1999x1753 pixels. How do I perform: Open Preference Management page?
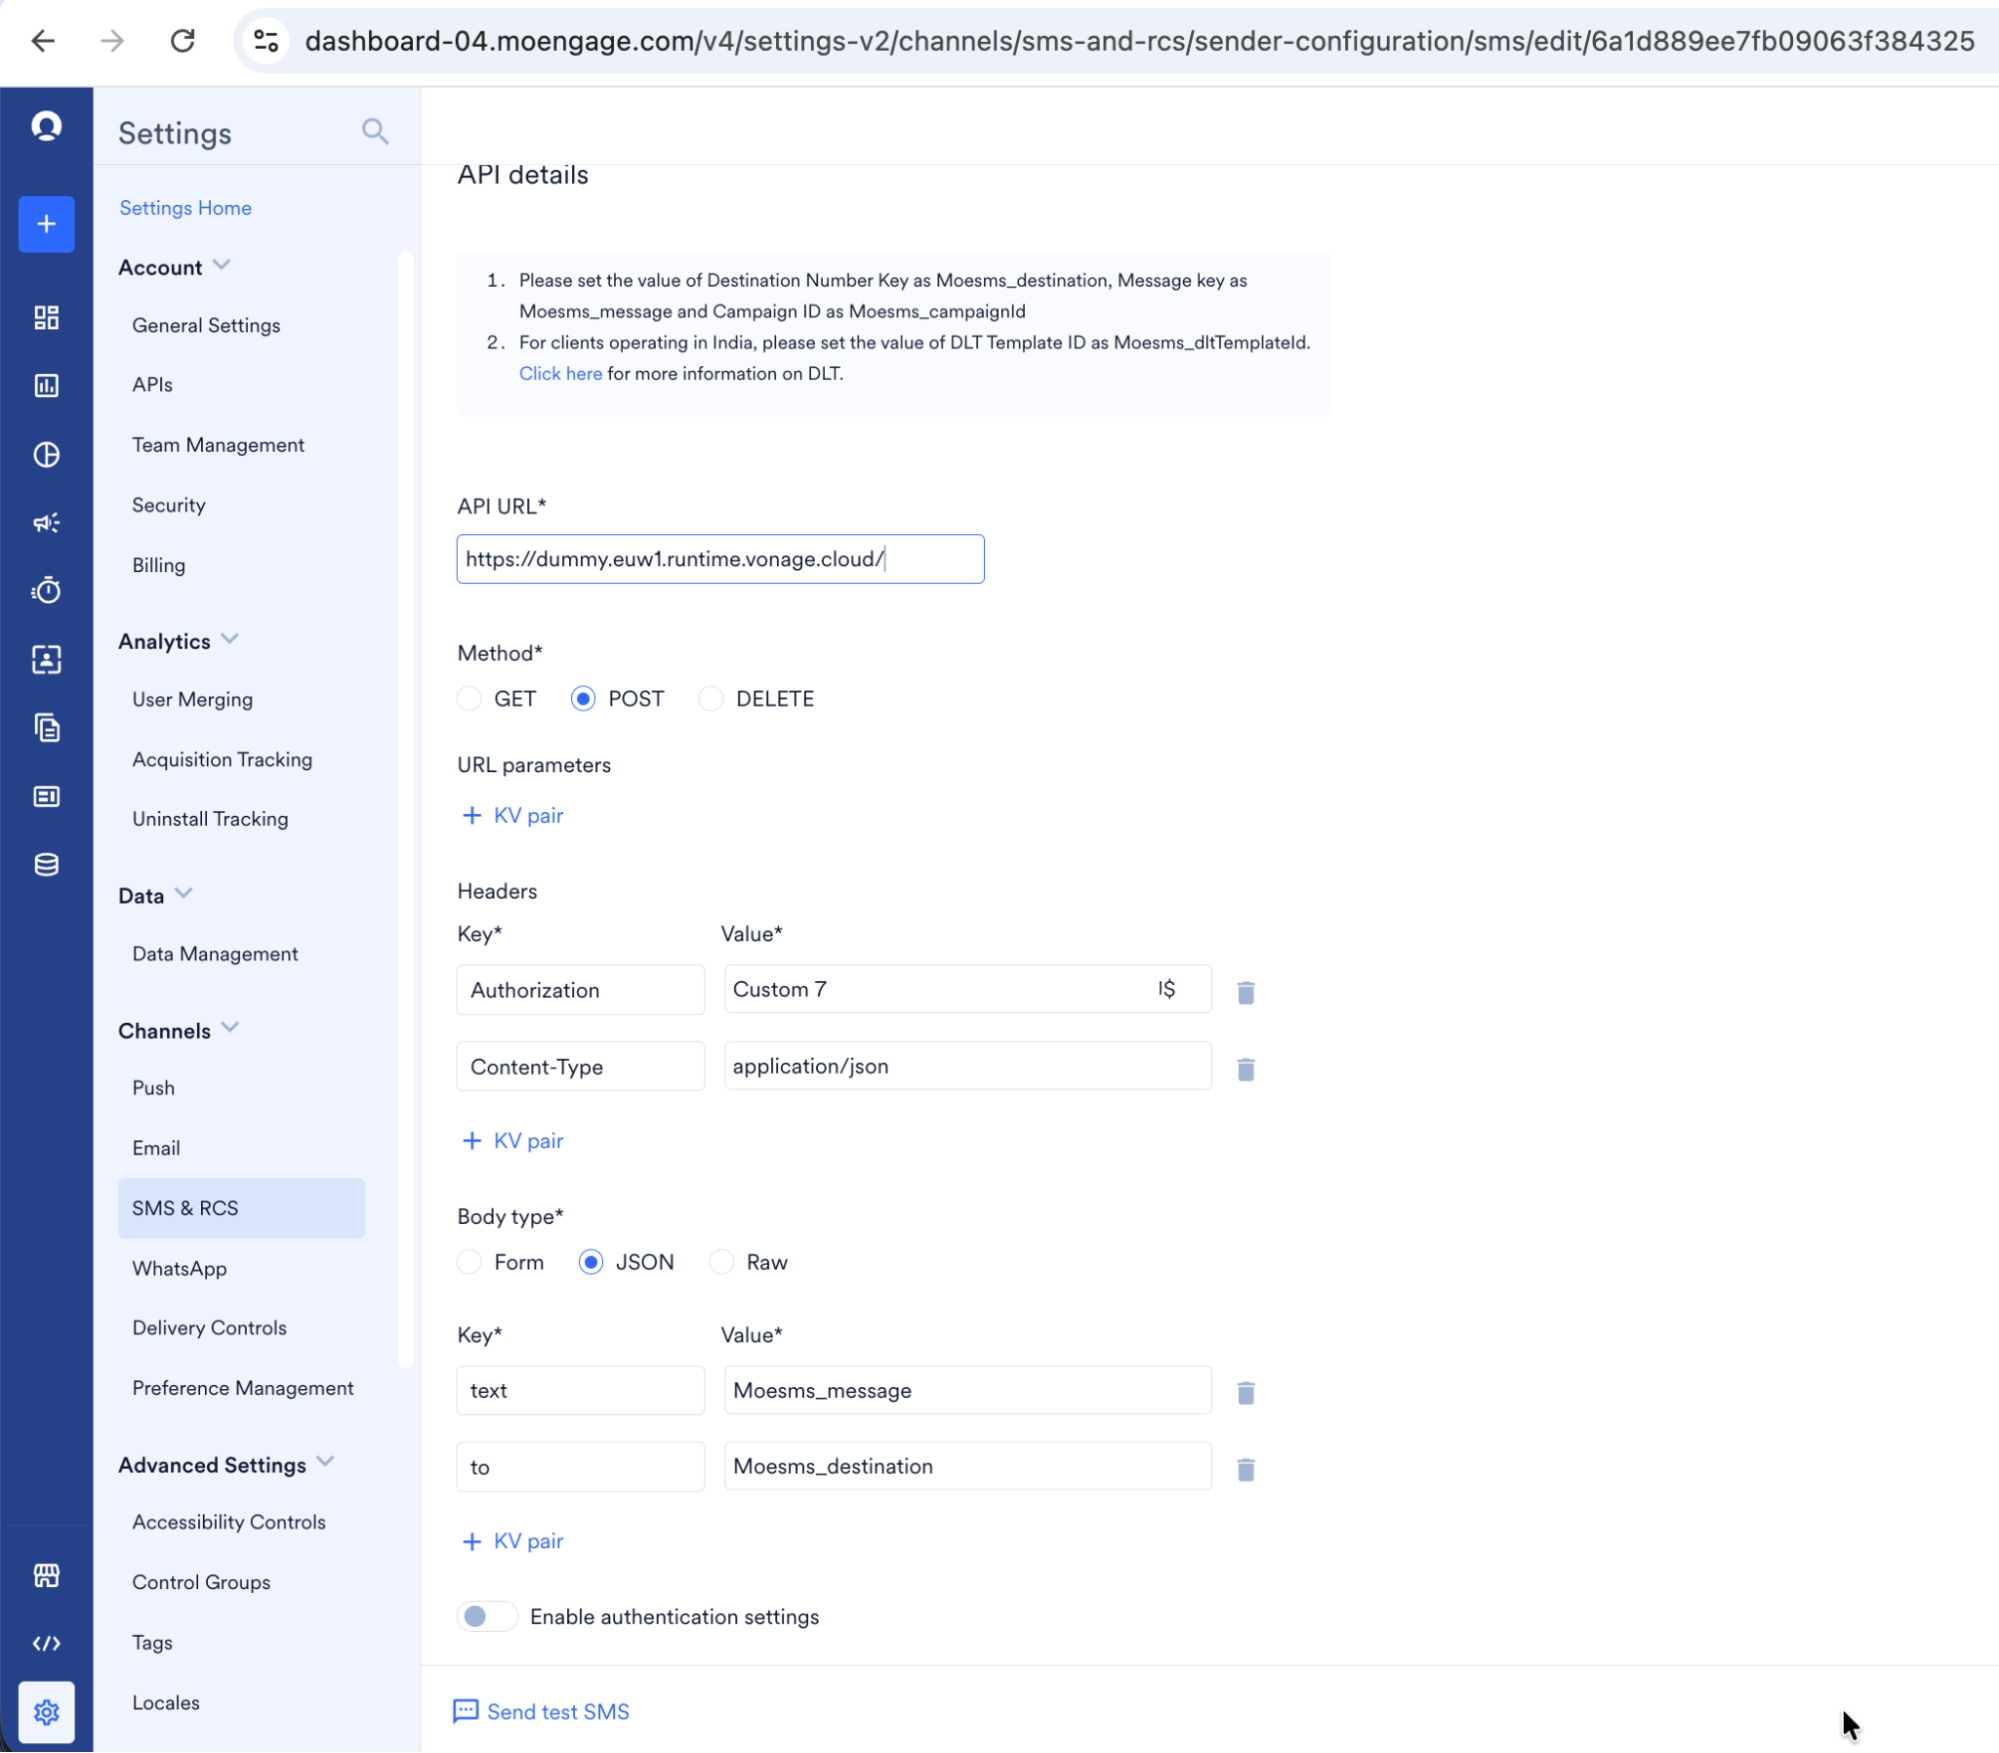(243, 1388)
